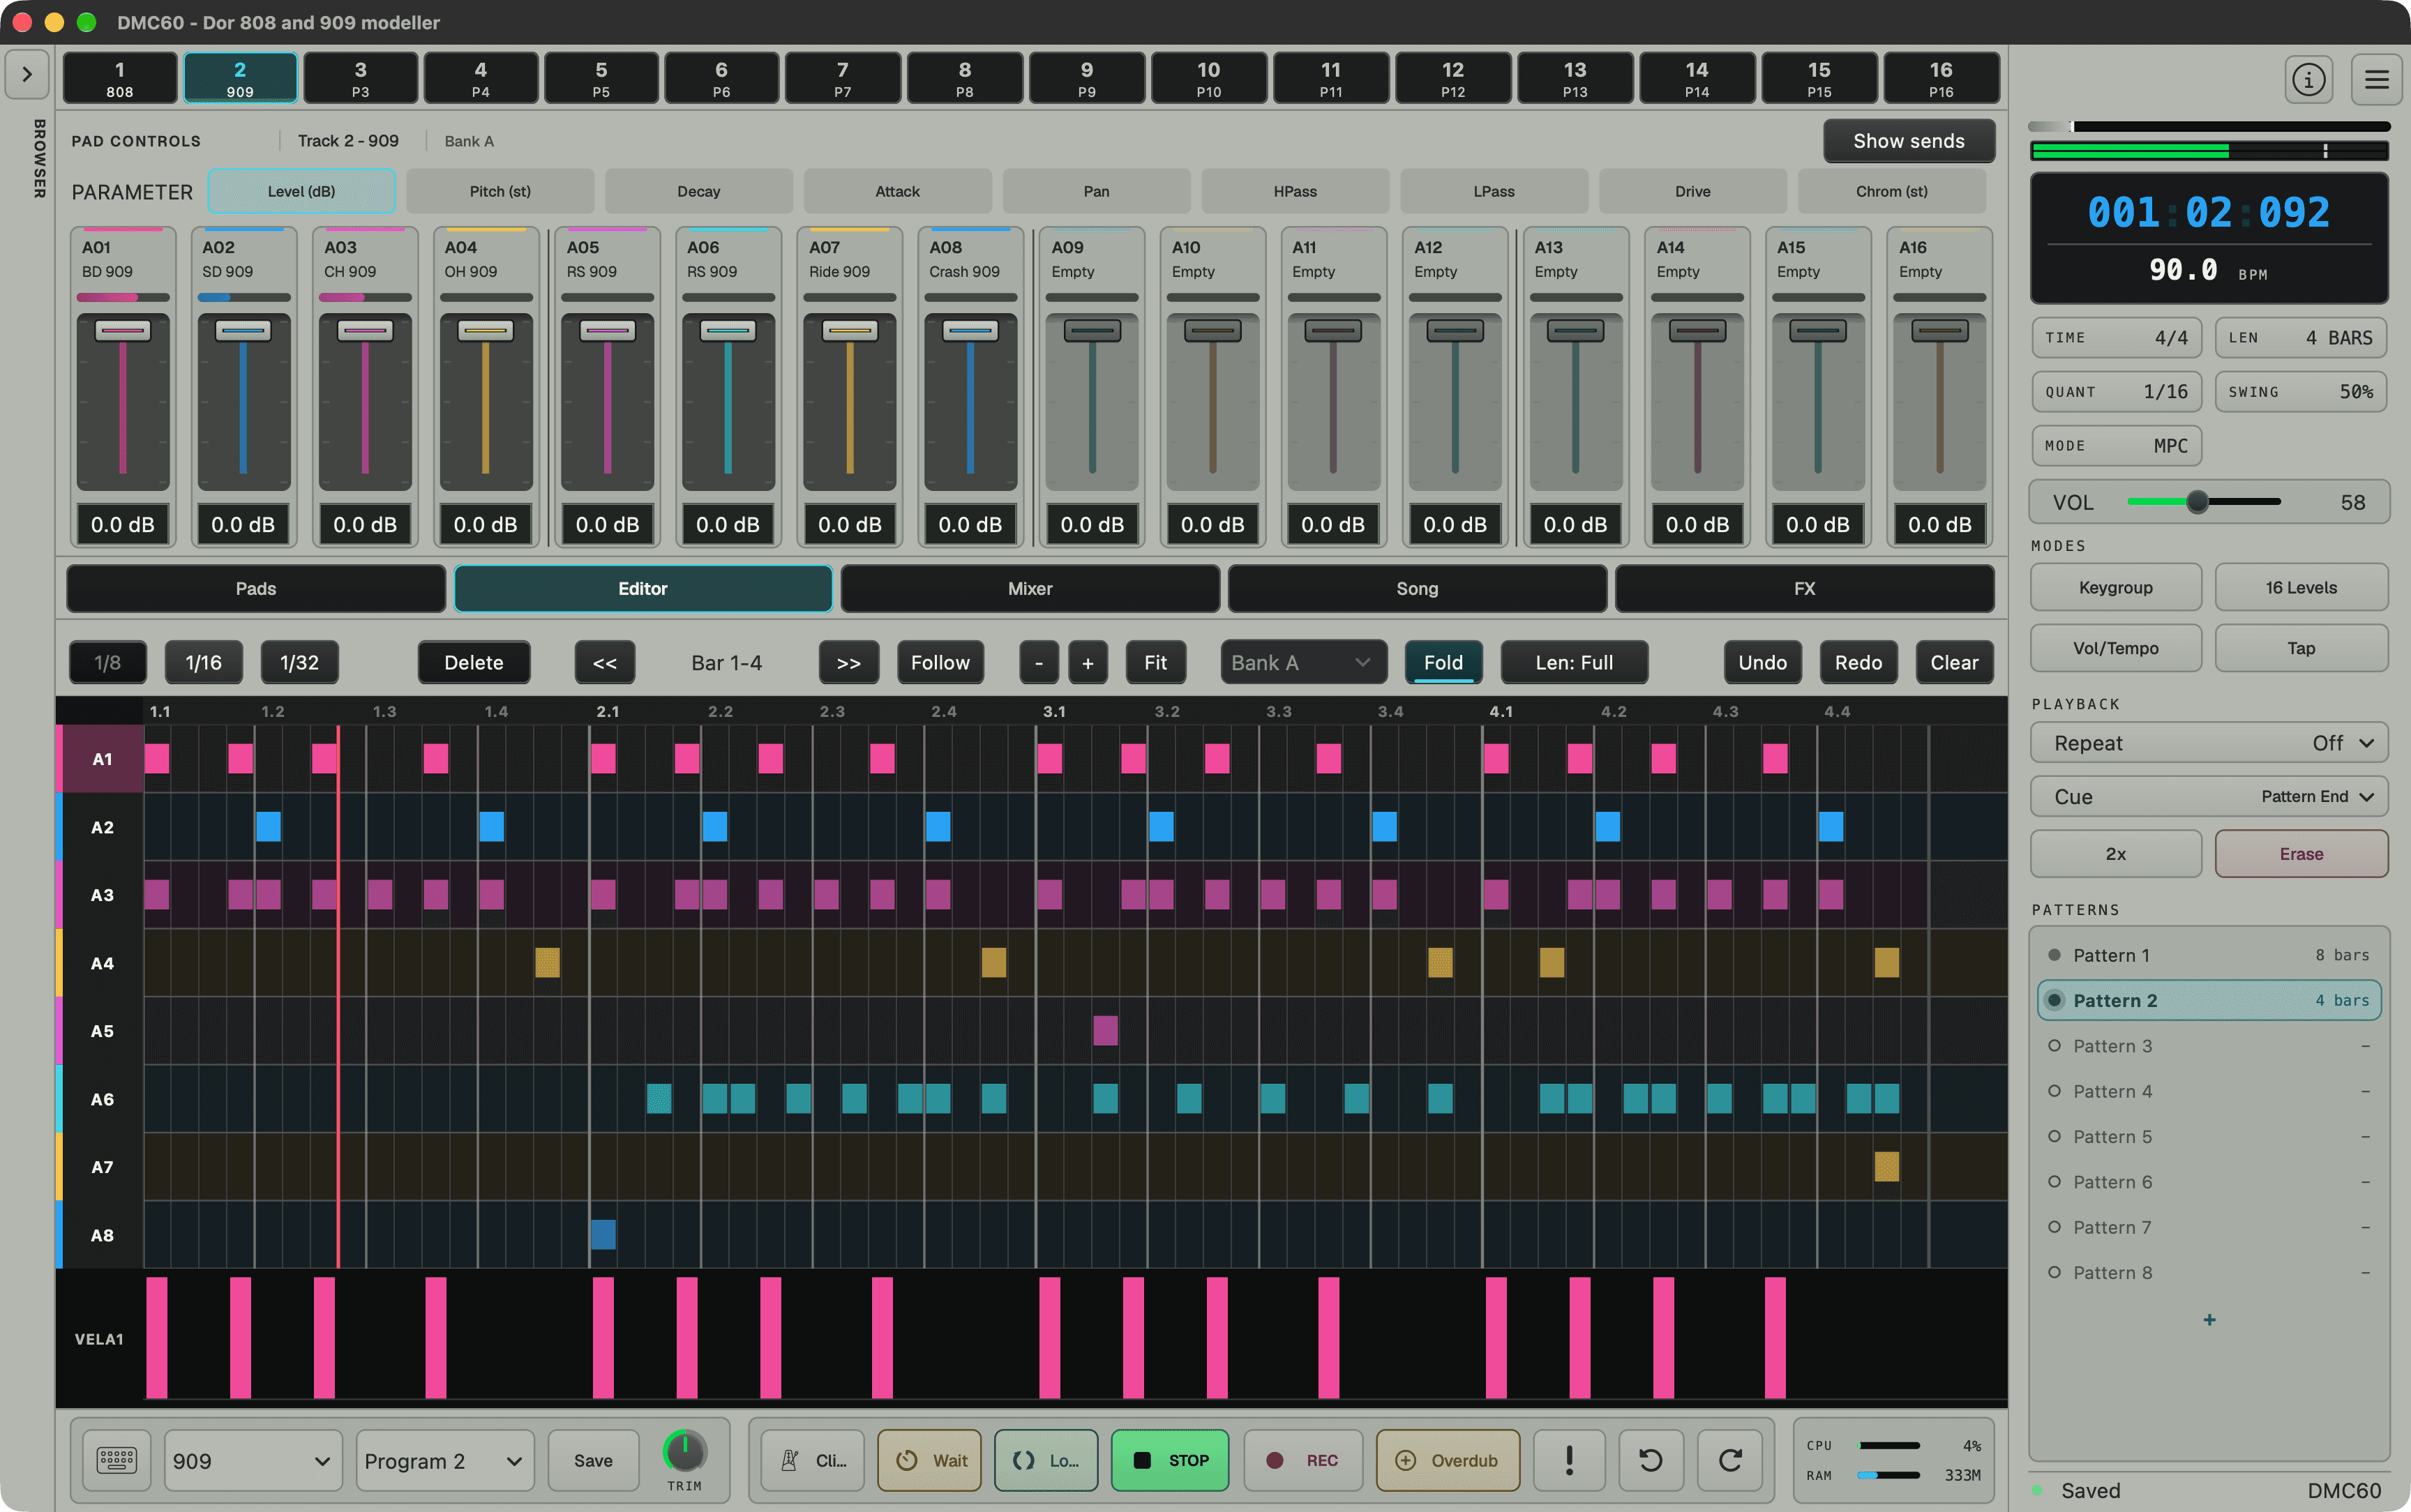Click the Save button
Image resolution: width=2411 pixels, height=1512 pixels.
593,1460
